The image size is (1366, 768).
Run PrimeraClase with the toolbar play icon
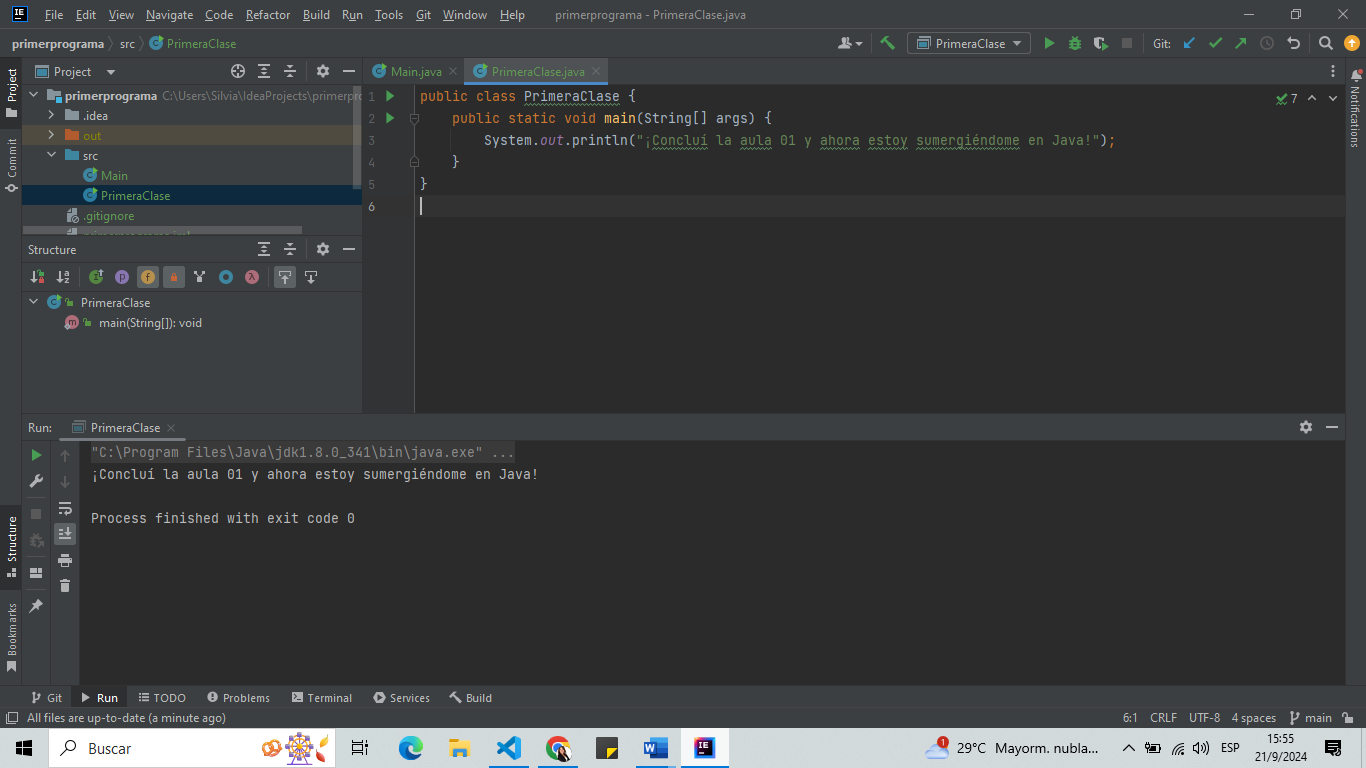click(1049, 43)
